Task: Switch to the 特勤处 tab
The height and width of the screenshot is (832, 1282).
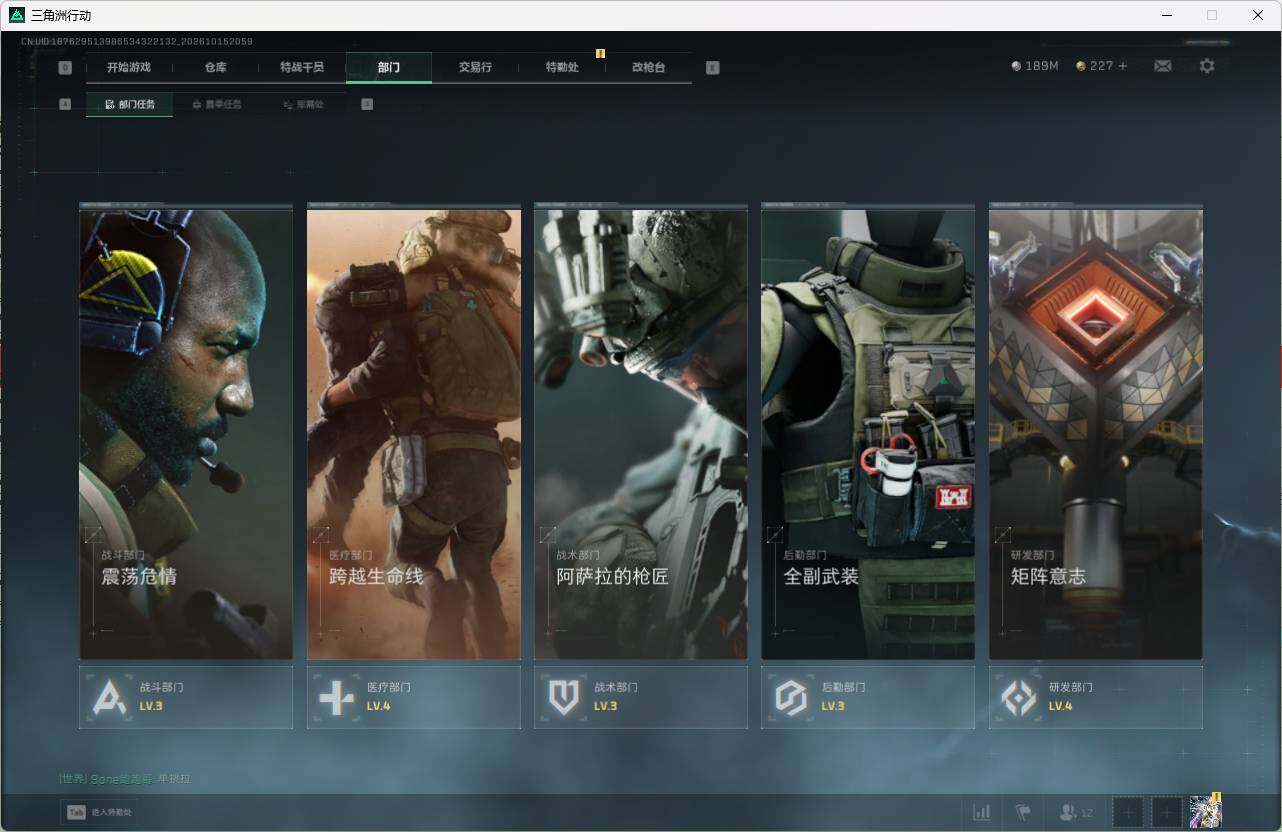Action: pos(562,67)
